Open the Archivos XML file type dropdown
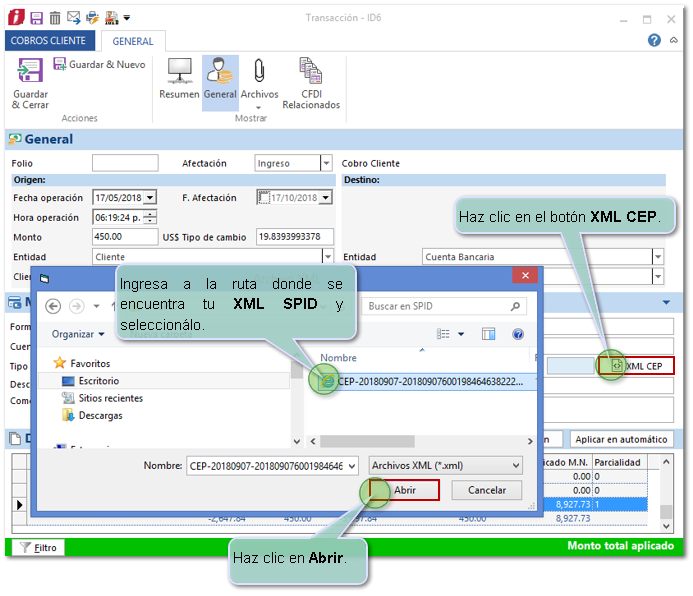 point(515,466)
